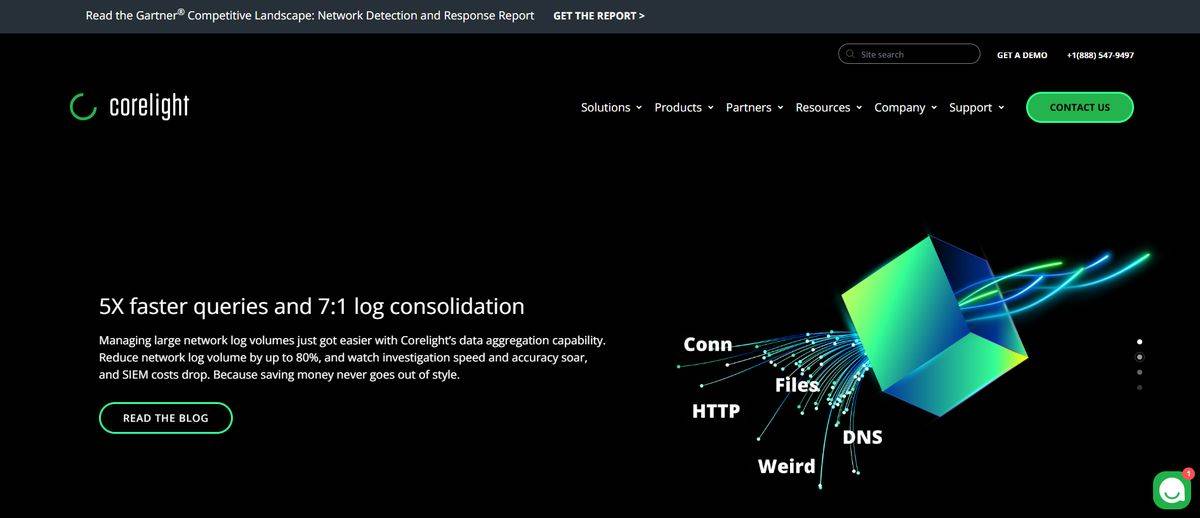
Task: Open the chat widget icon
Action: 1169,489
